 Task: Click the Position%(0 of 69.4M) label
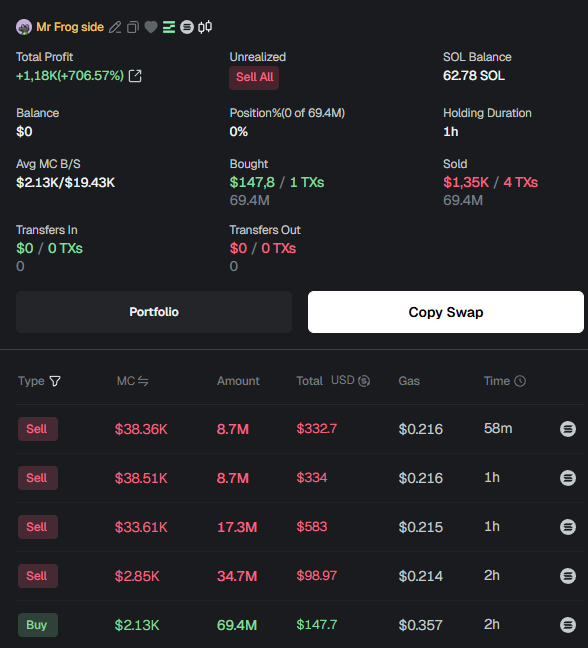click(x=287, y=113)
